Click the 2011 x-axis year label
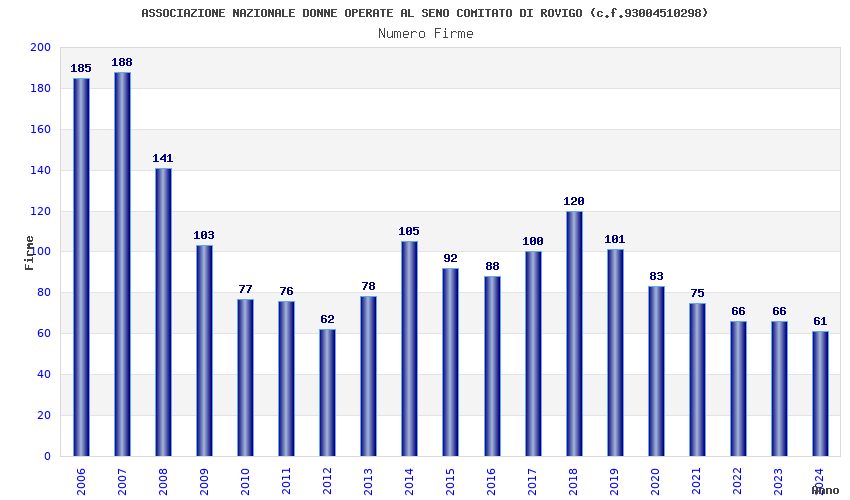 (x=287, y=482)
